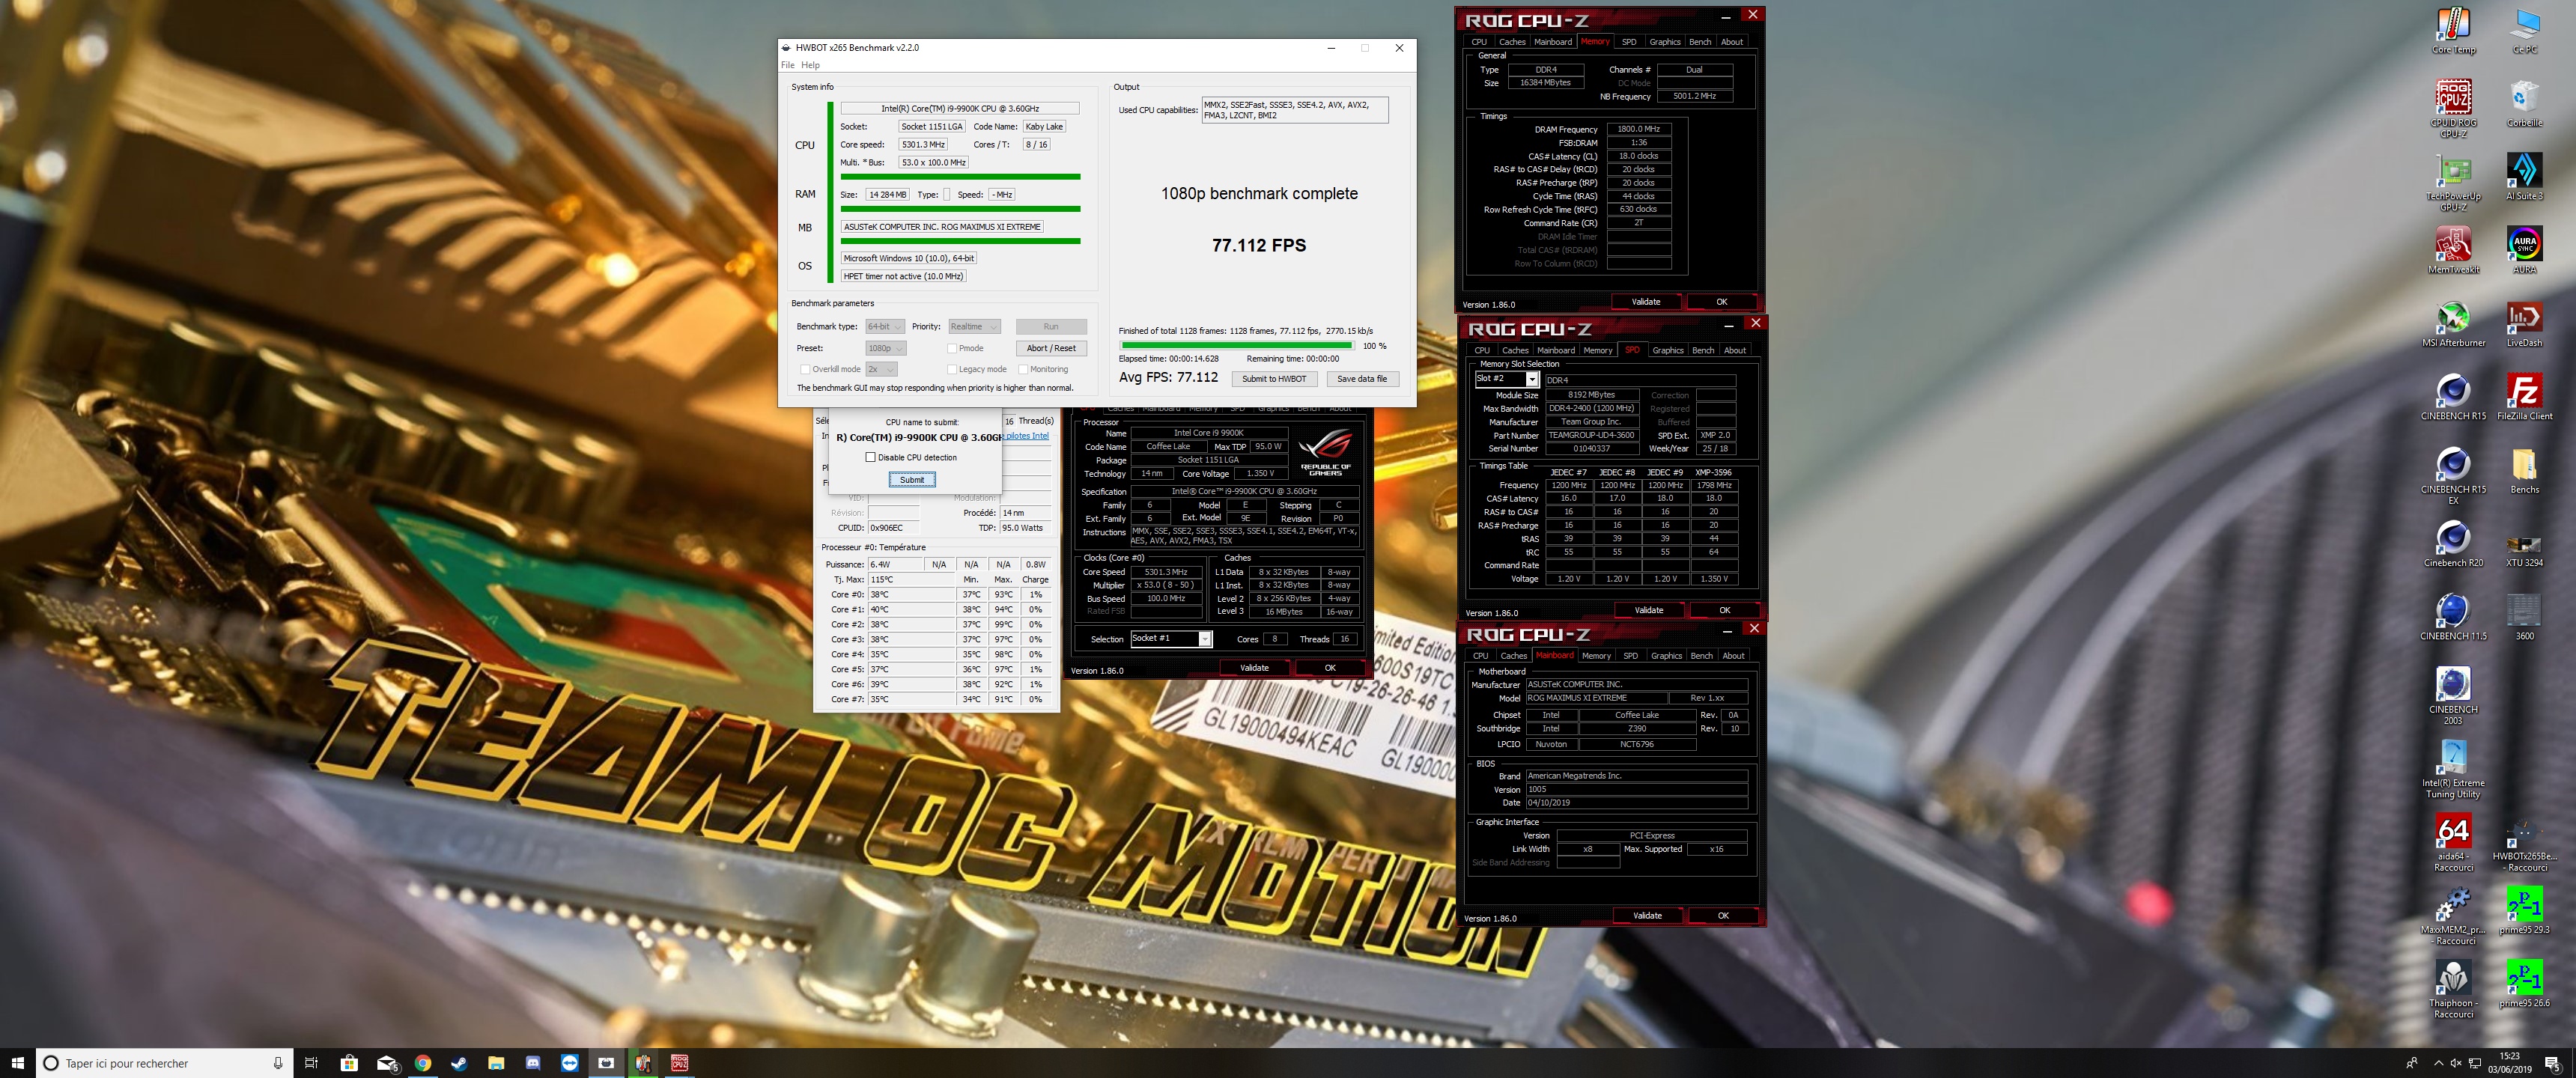Launch the prime95 29.3 desktop shortcut

click(x=2524, y=911)
